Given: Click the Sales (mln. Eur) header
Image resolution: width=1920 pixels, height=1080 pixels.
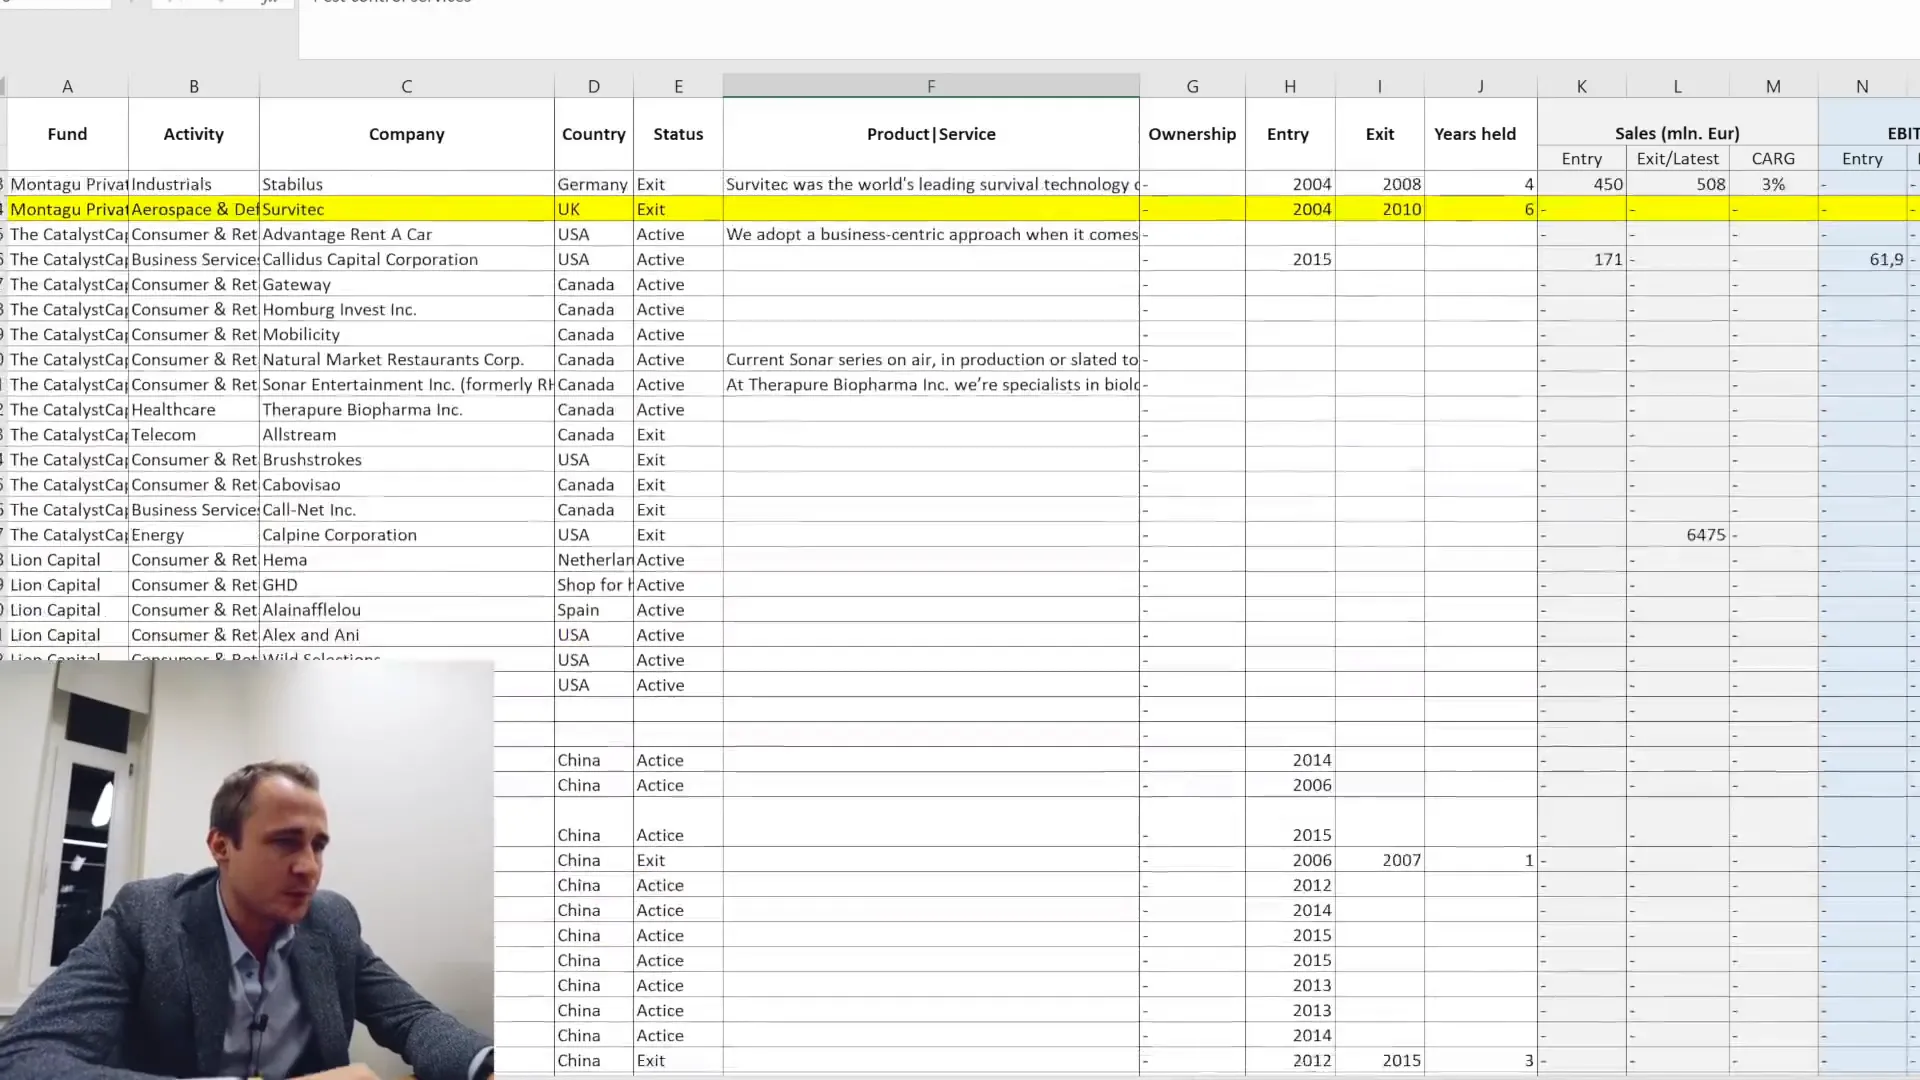Looking at the screenshot, I should (x=1677, y=133).
